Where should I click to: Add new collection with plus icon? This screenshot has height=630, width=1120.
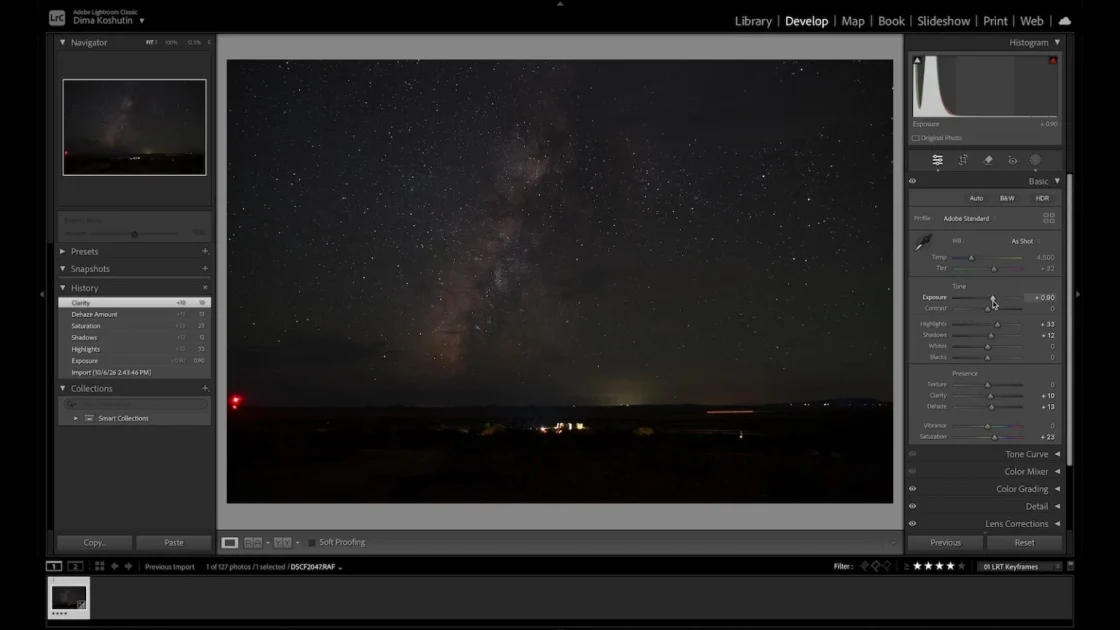click(205, 389)
